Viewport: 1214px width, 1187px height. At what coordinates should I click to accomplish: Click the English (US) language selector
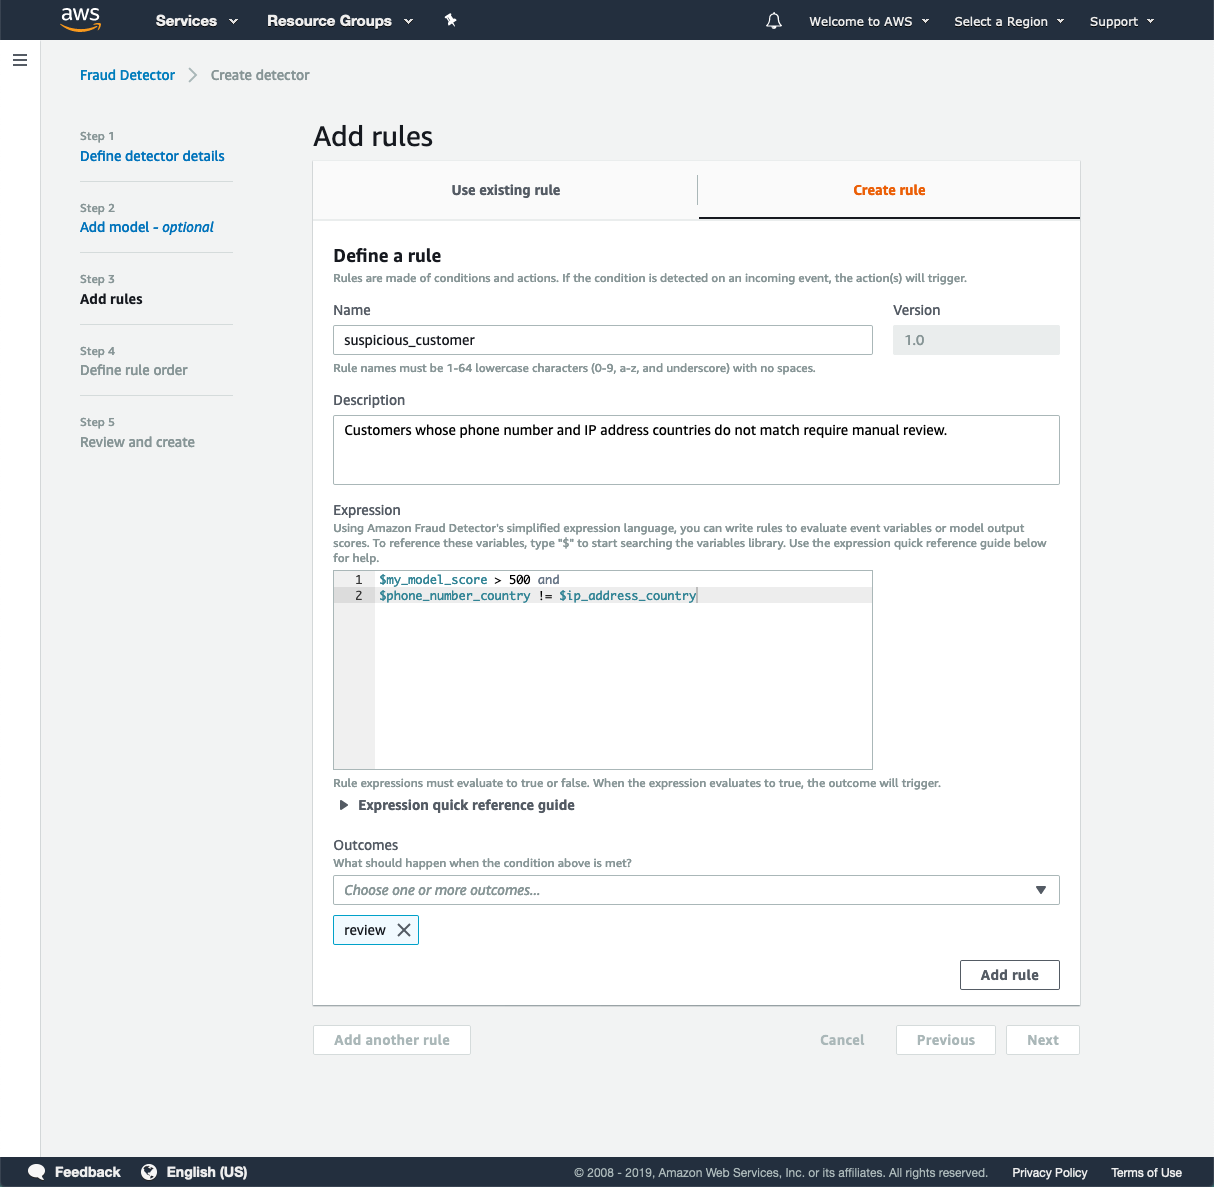tap(207, 1172)
